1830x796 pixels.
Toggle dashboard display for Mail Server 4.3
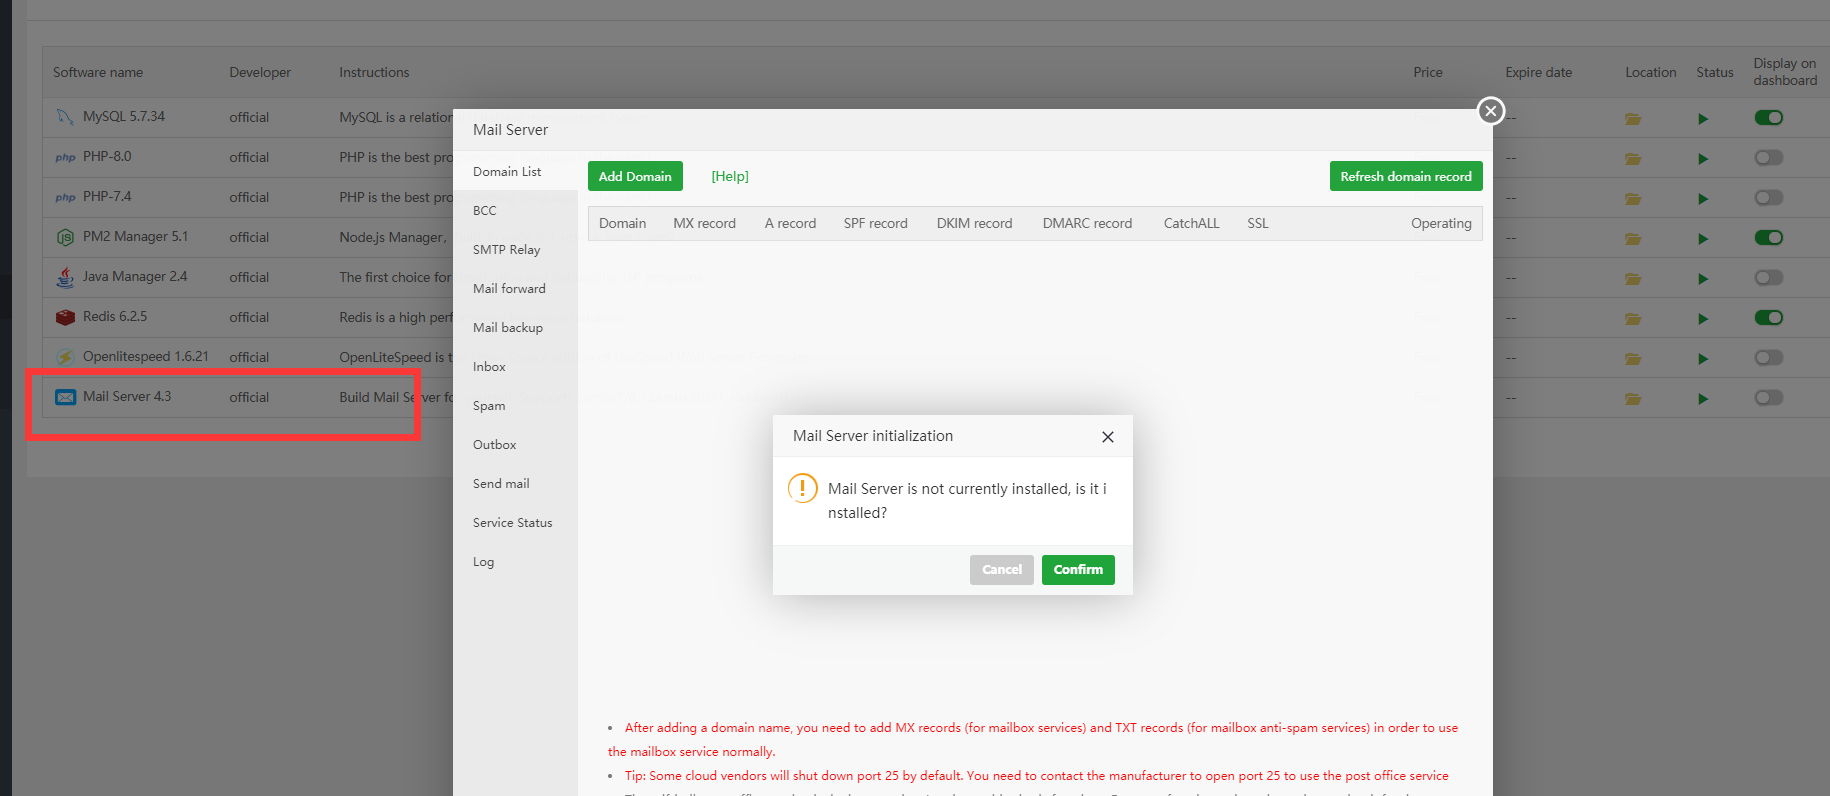coord(1769,398)
